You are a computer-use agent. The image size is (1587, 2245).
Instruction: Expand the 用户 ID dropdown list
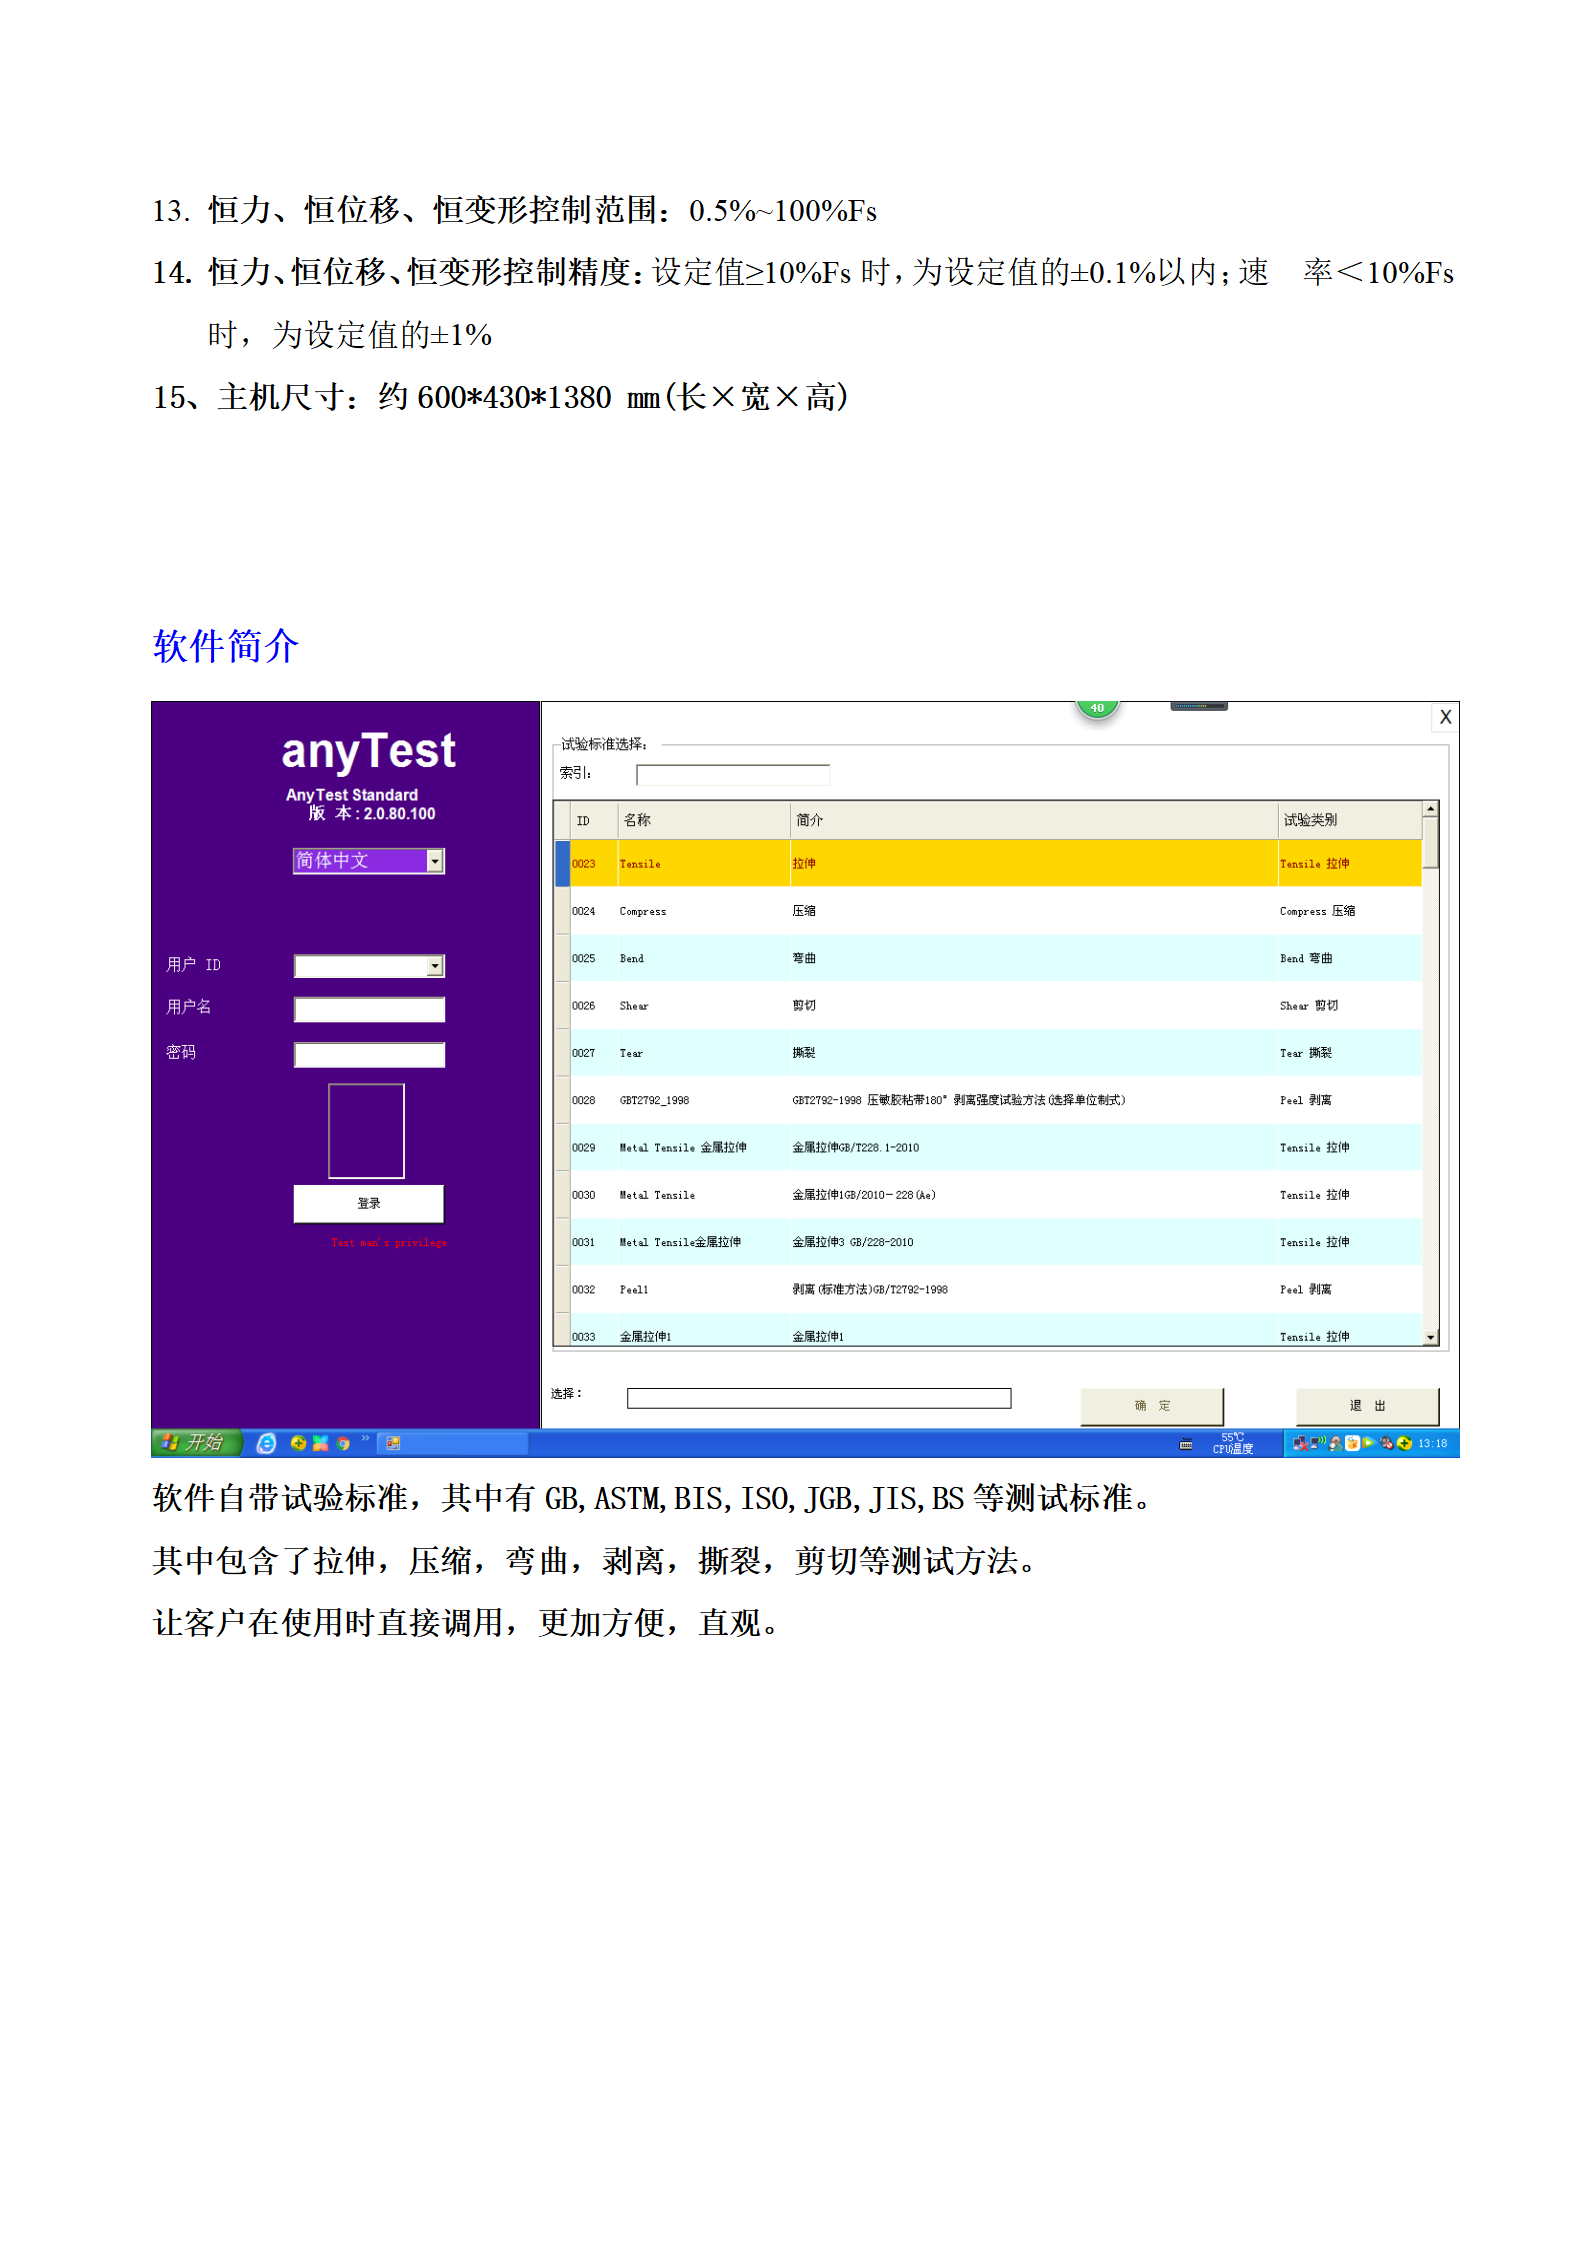click(435, 966)
